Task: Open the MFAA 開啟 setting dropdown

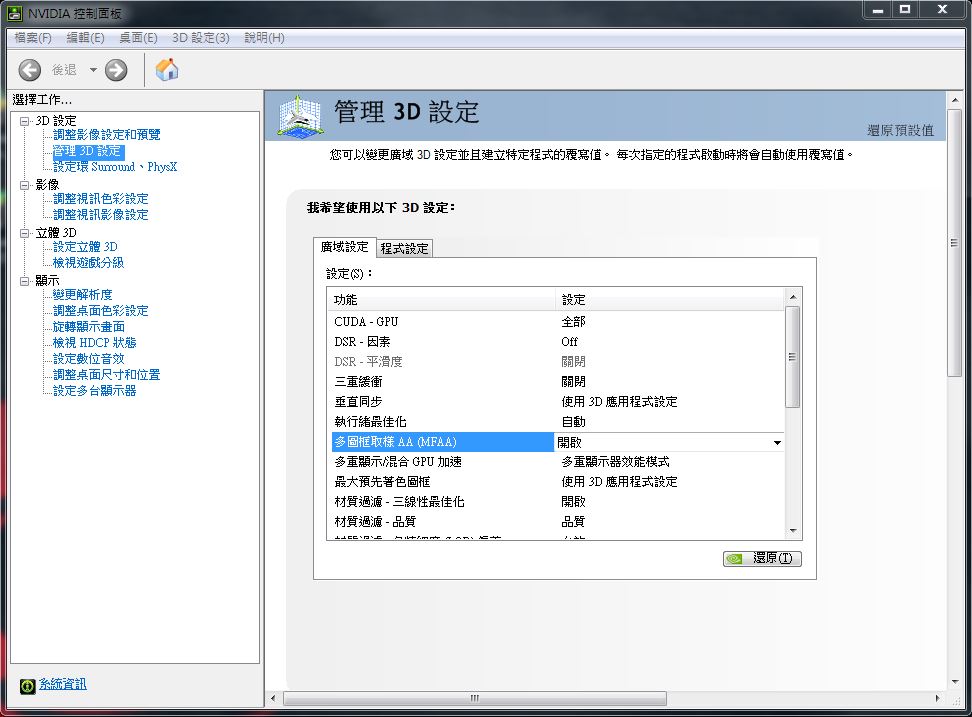Action: 777,442
